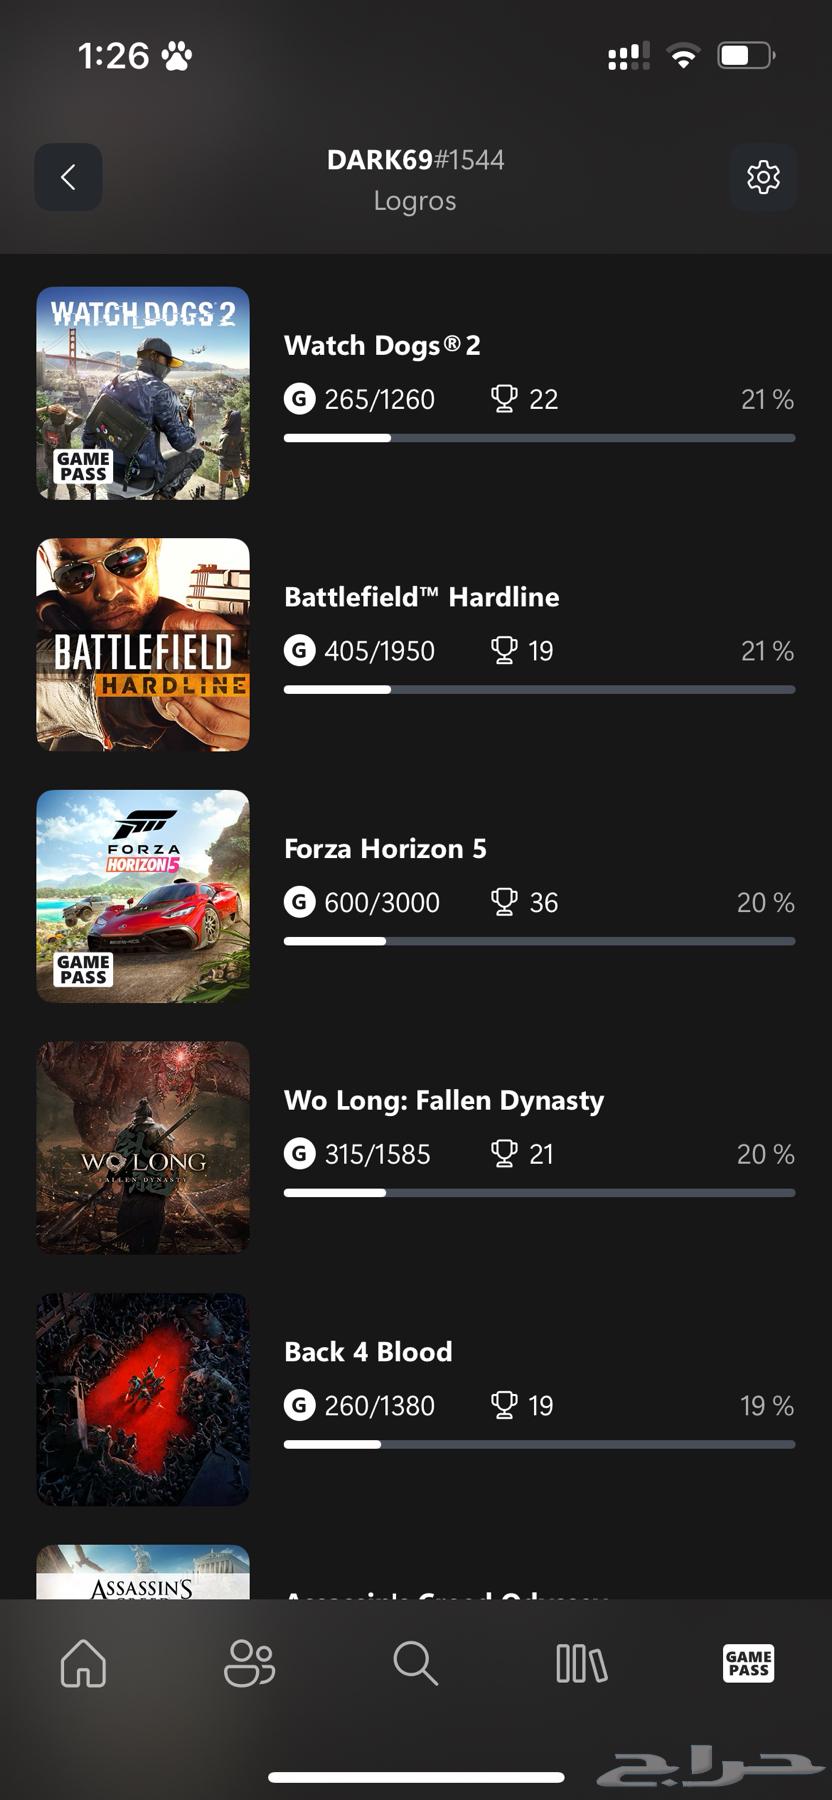Tap the trophy icon for Back 4 Blood
This screenshot has height=1800, width=832.
[x=504, y=1405]
